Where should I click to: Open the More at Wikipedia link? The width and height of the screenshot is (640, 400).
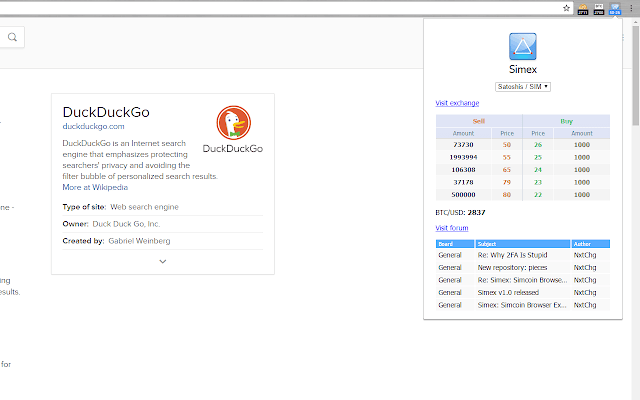click(95, 187)
